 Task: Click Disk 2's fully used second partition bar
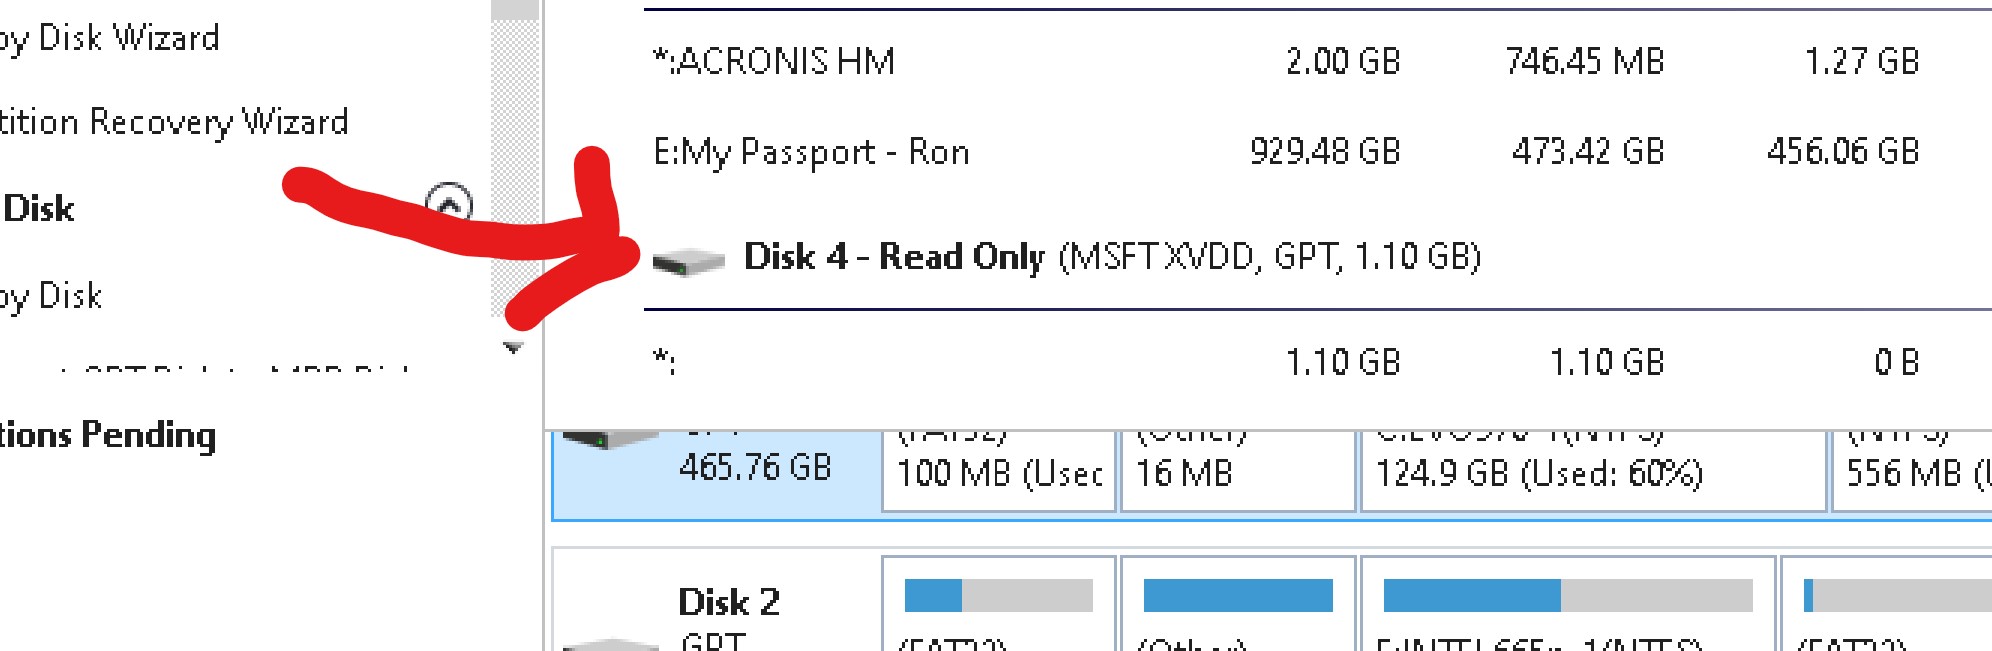pyautogui.click(x=1237, y=596)
